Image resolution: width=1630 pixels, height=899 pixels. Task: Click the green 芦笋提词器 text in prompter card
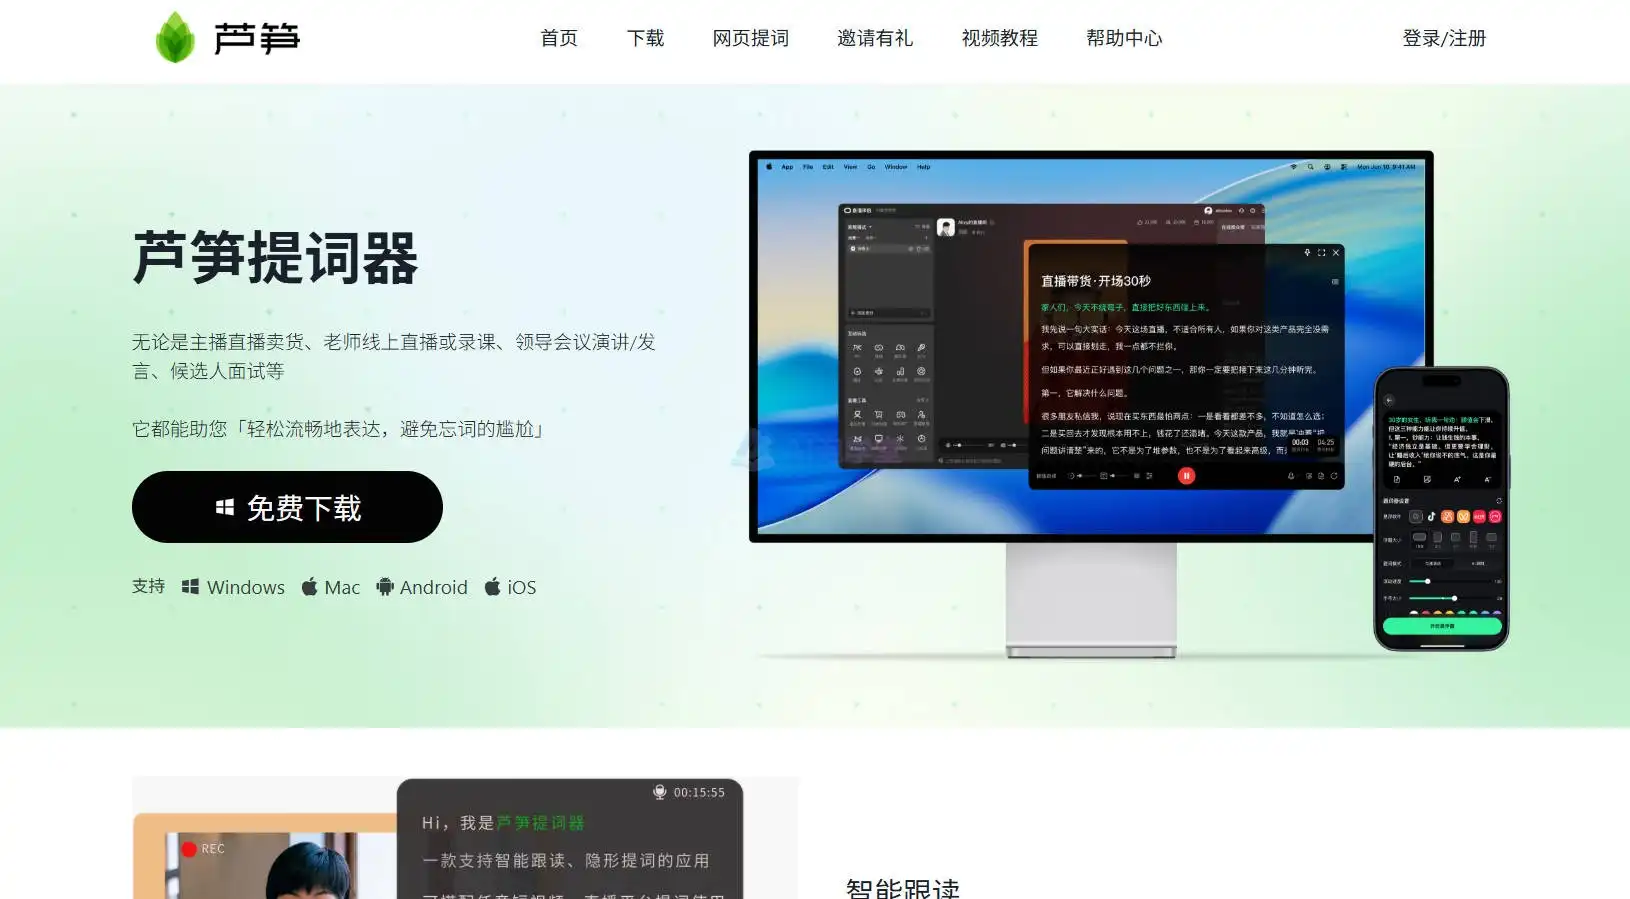540,823
